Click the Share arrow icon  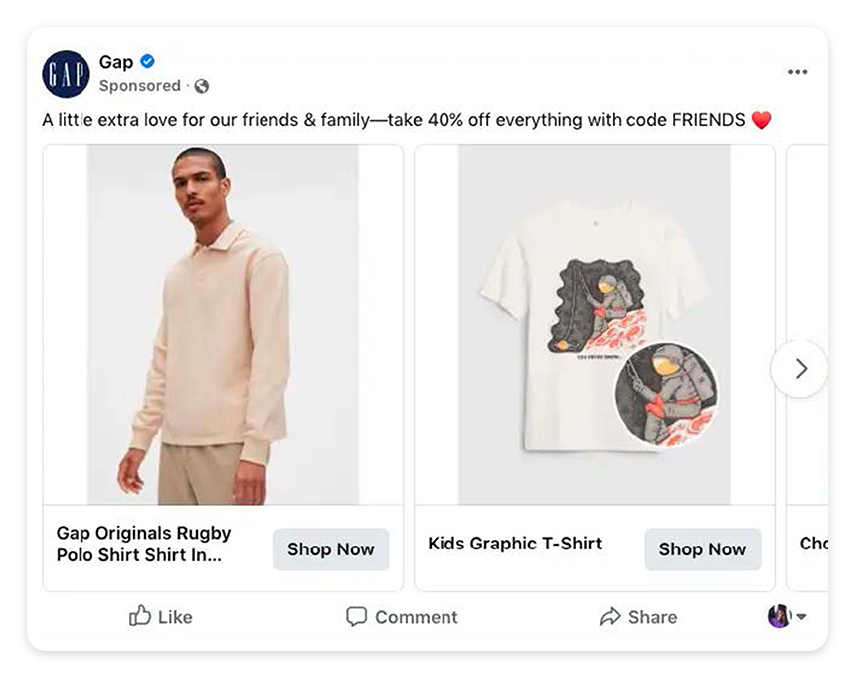tap(610, 617)
